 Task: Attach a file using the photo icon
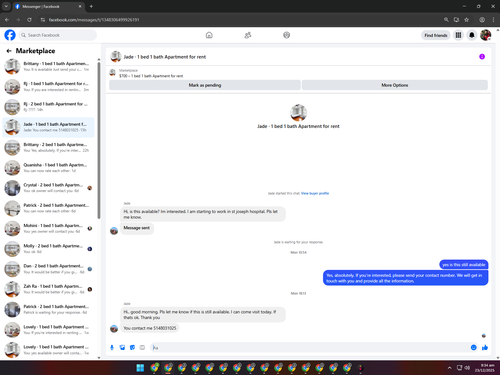pyautogui.click(x=122, y=348)
